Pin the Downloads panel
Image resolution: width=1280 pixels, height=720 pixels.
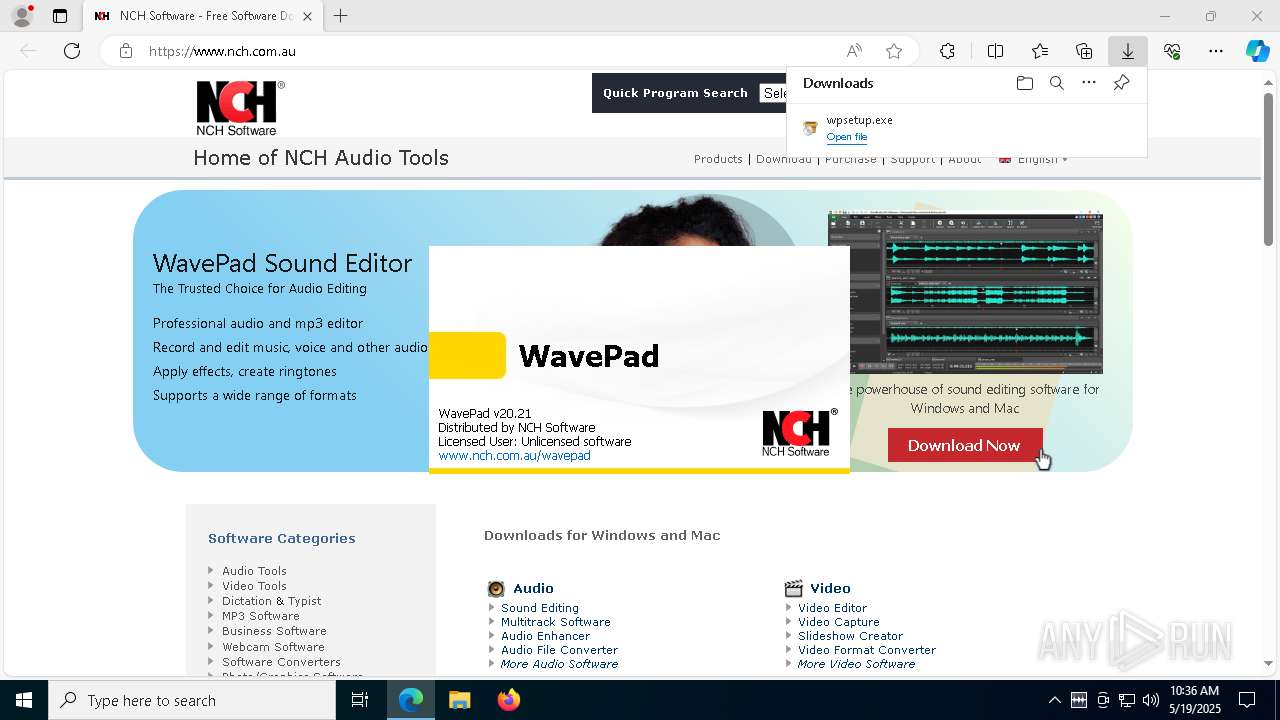[x=1121, y=83]
